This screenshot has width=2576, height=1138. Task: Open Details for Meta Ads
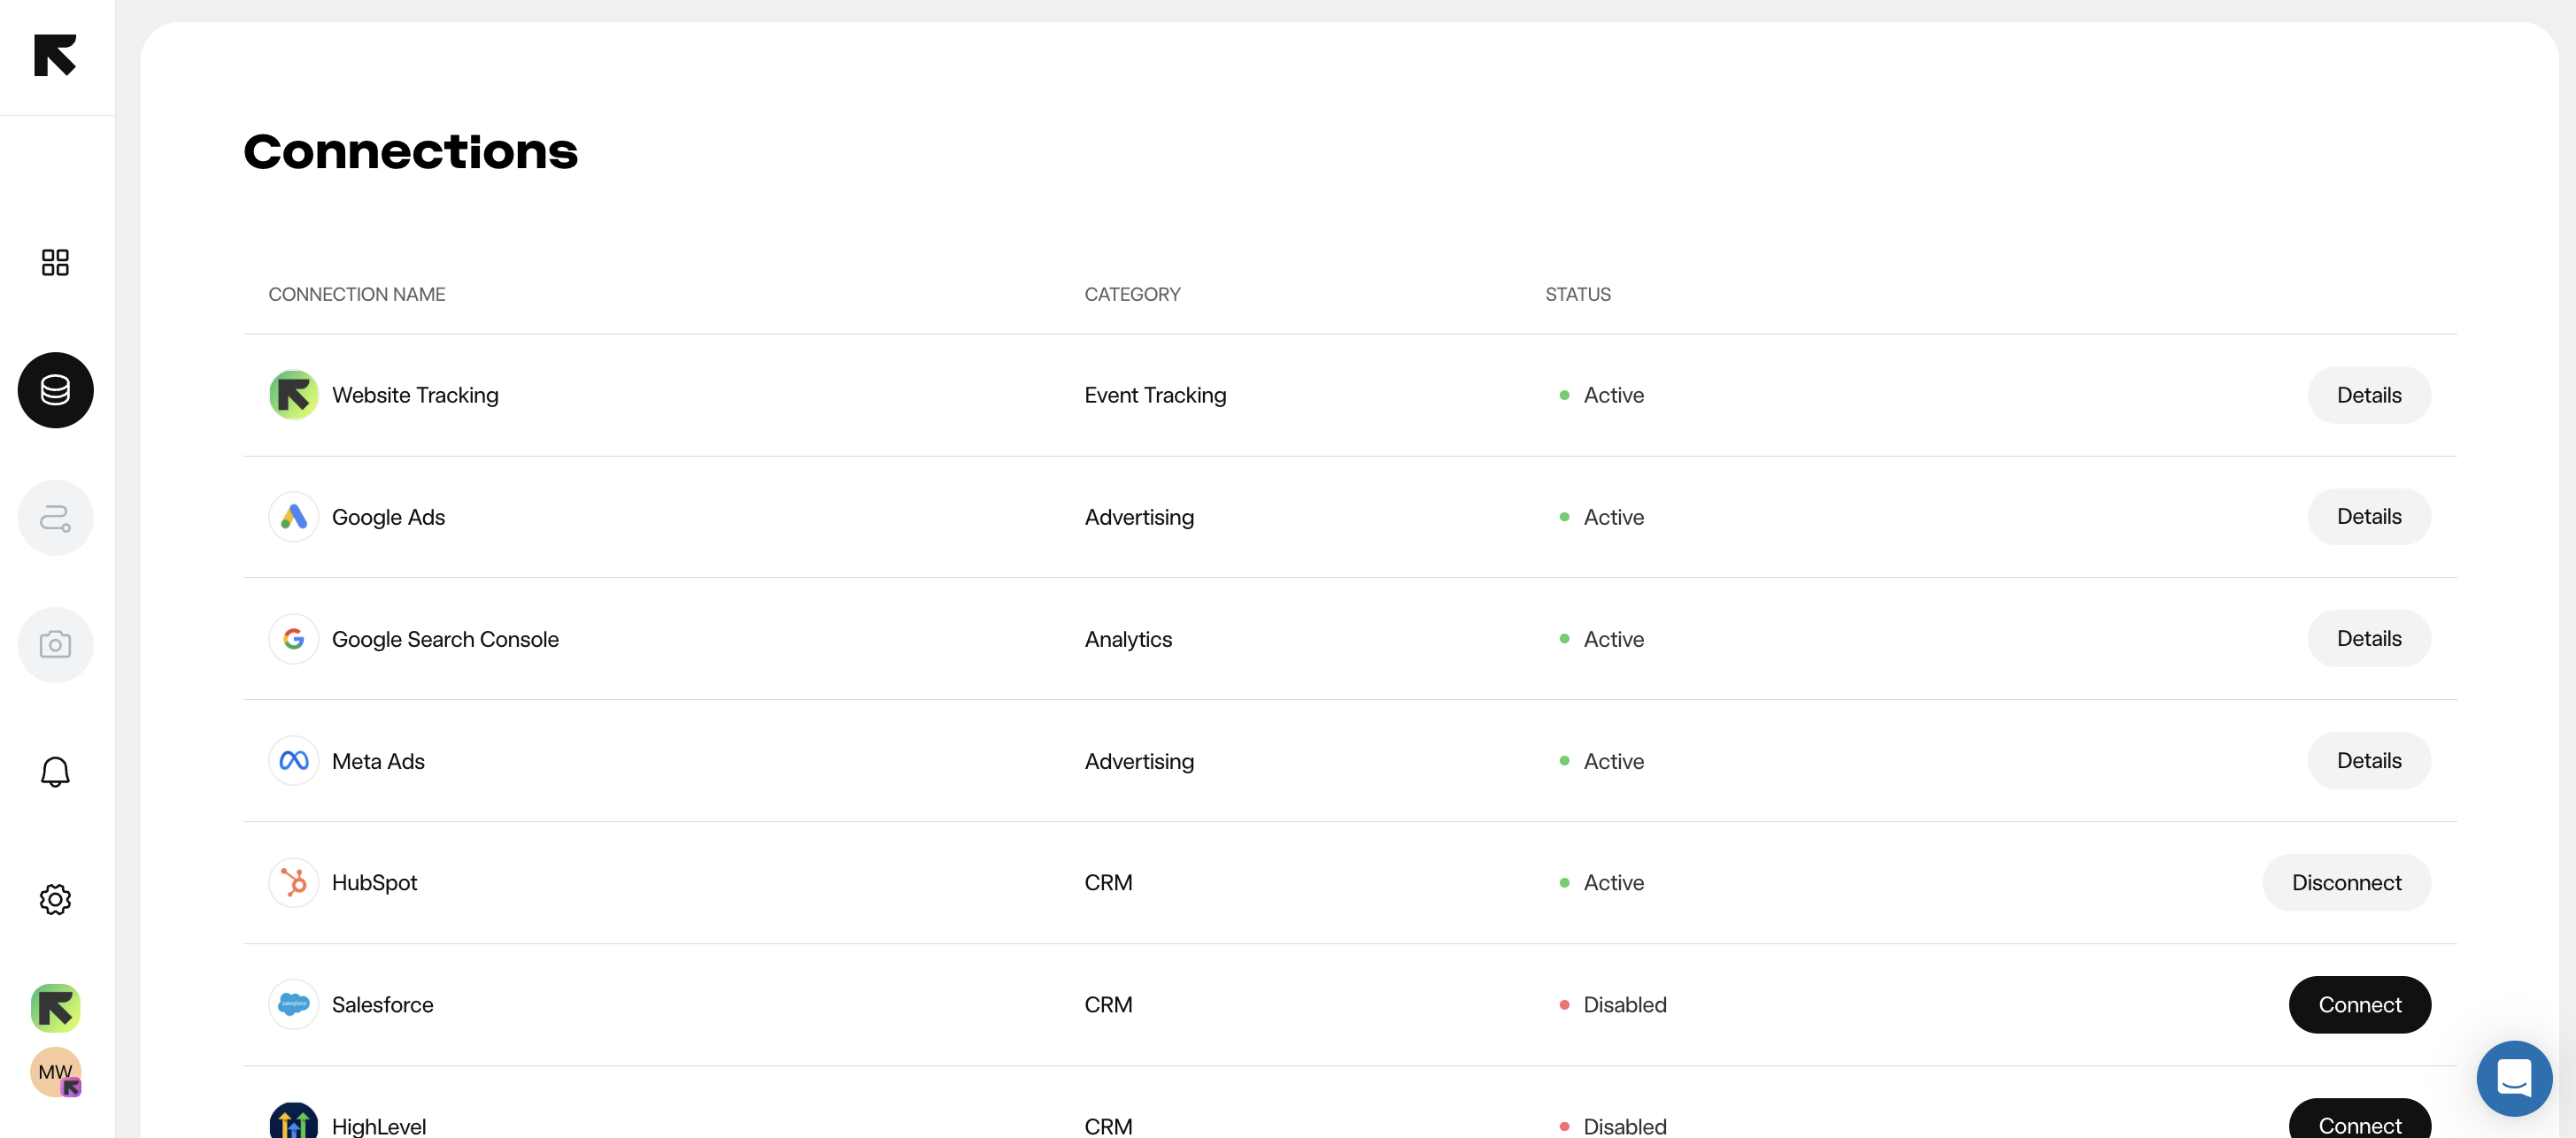coord(2369,761)
